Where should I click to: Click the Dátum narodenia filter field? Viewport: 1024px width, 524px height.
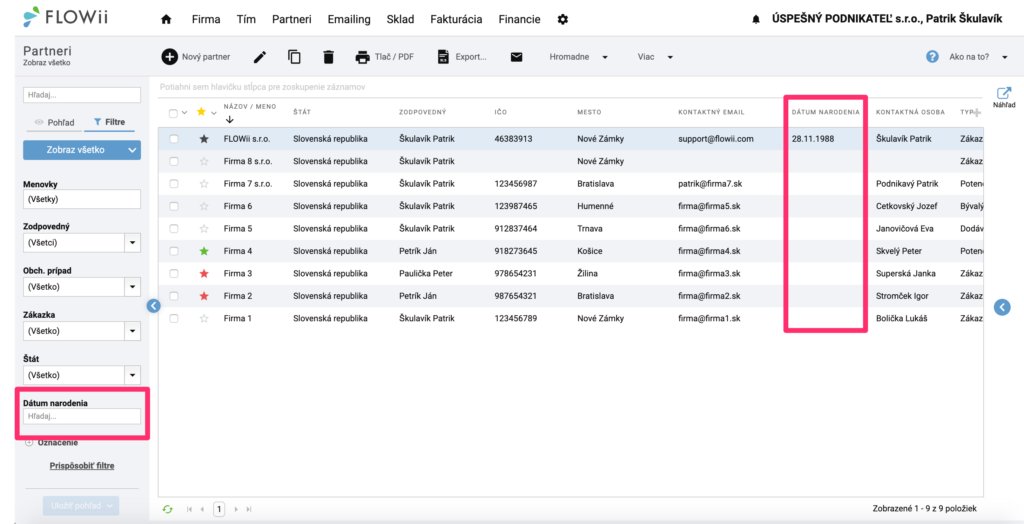(82, 416)
